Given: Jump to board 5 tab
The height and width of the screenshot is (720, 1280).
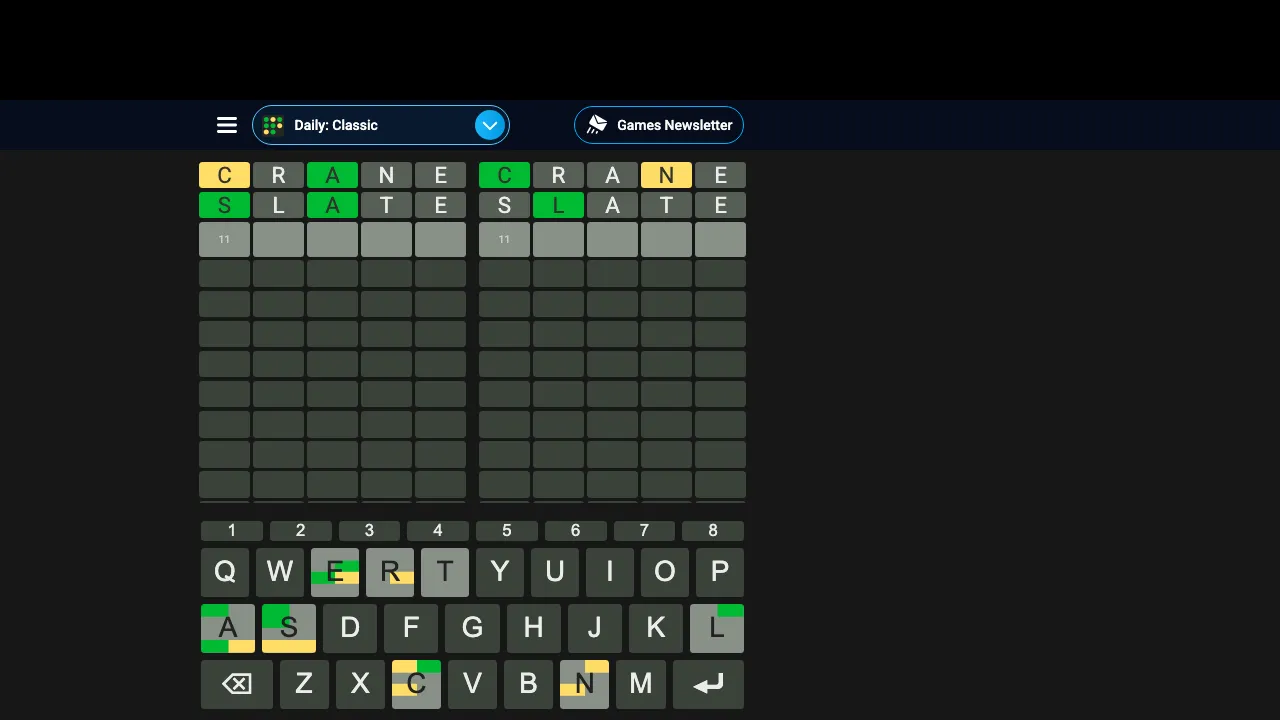Looking at the screenshot, I should point(507,531).
